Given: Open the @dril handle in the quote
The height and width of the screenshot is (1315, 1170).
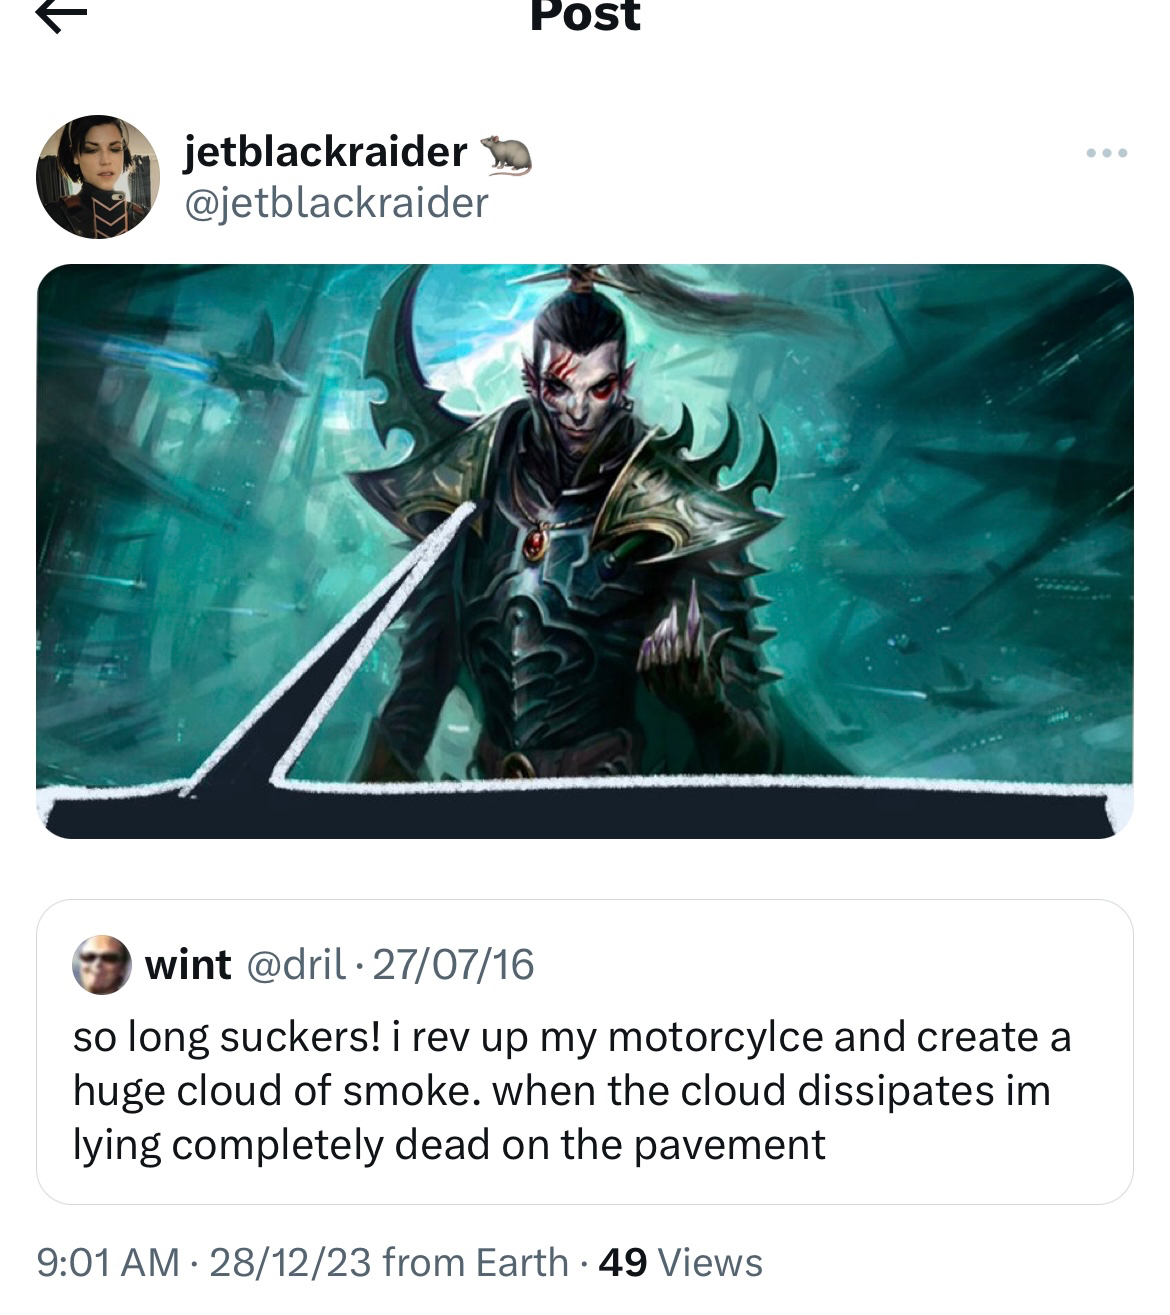Looking at the screenshot, I should coord(295,965).
